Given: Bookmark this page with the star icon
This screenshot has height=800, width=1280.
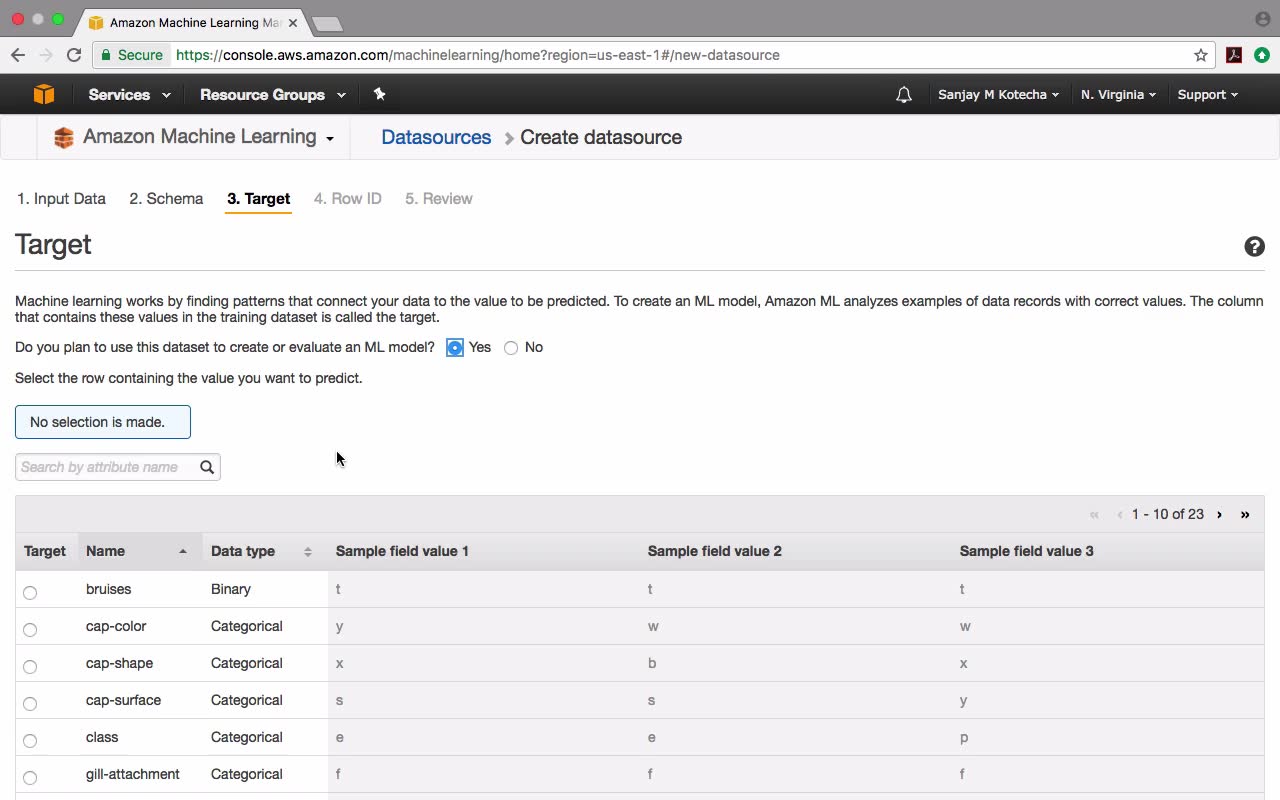Looking at the screenshot, I should click(1201, 55).
